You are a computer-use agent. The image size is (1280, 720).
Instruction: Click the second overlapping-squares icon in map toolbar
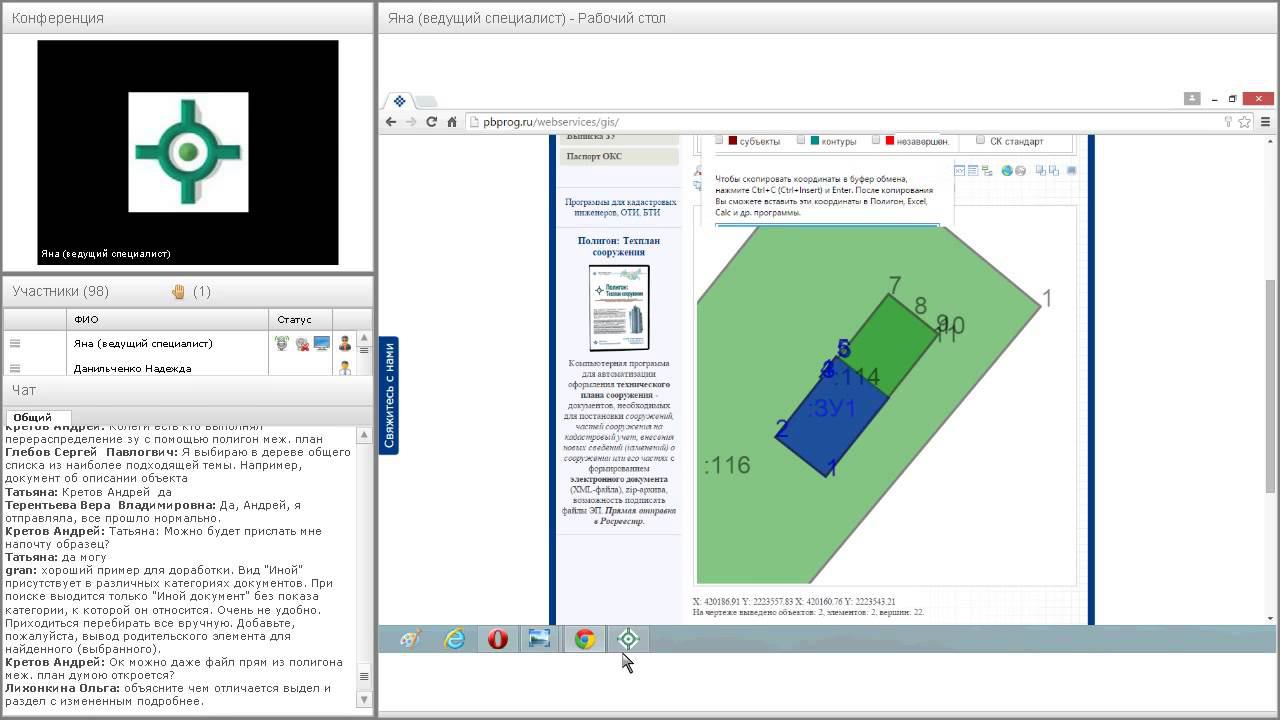click(1053, 171)
